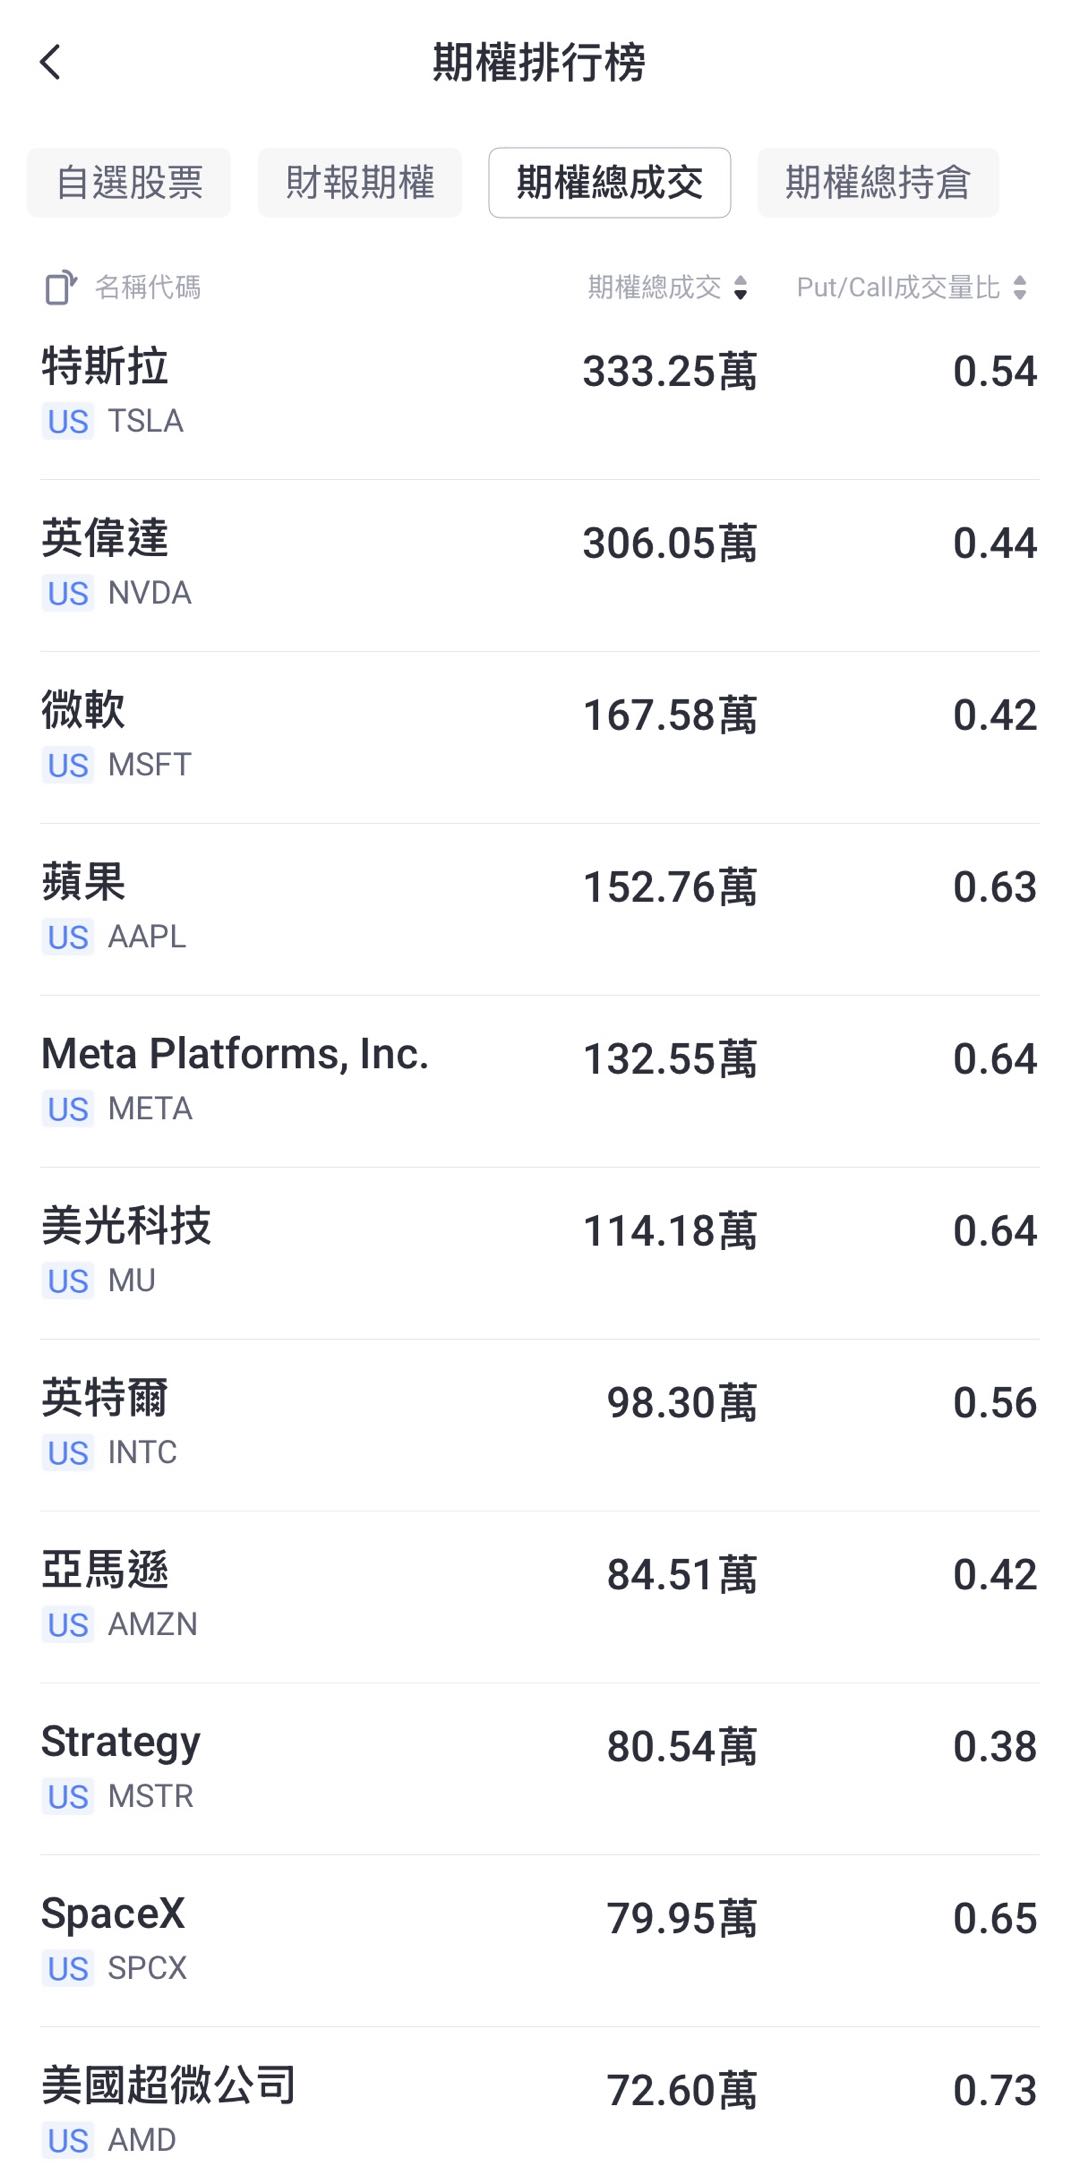Go back using the top-left arrow
The image size is (1080, 2184).
pyautogui.click(x=51, y=62)
